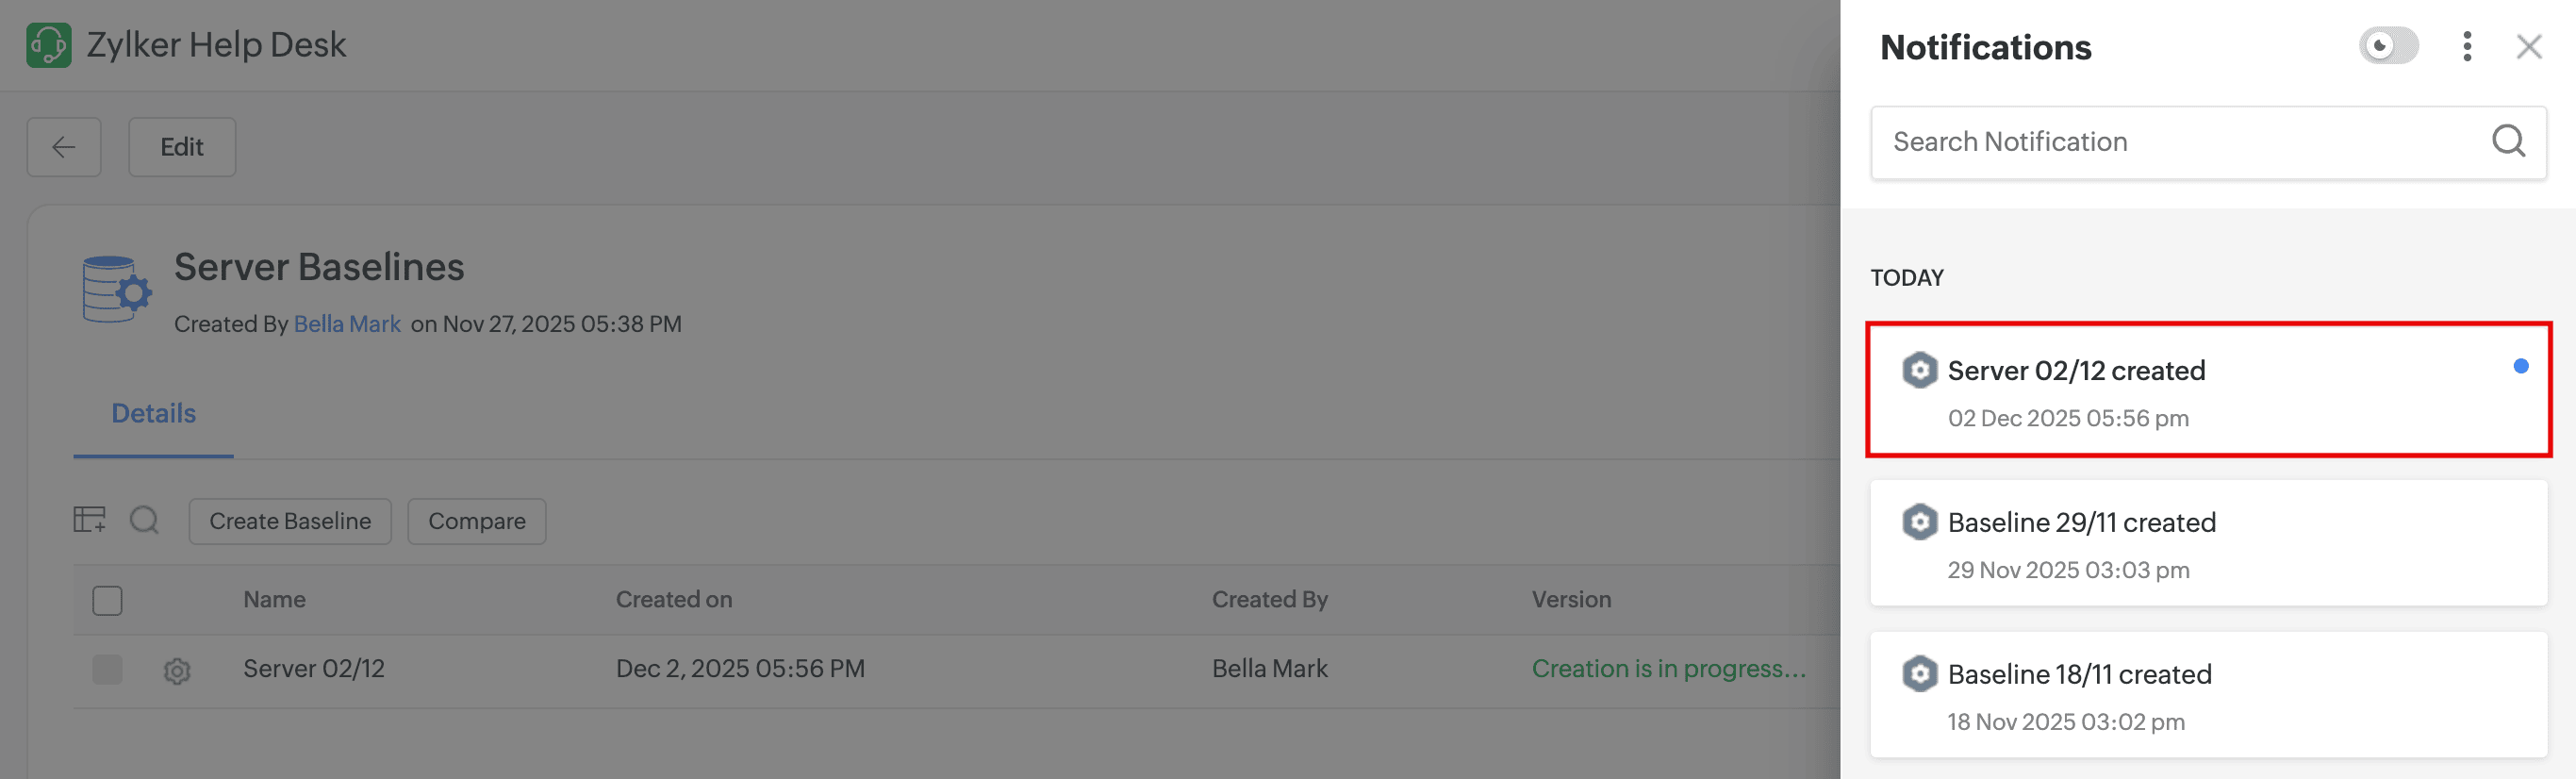
Task: Open the Bella Mark creator link
Action: [x=347, y=324]
